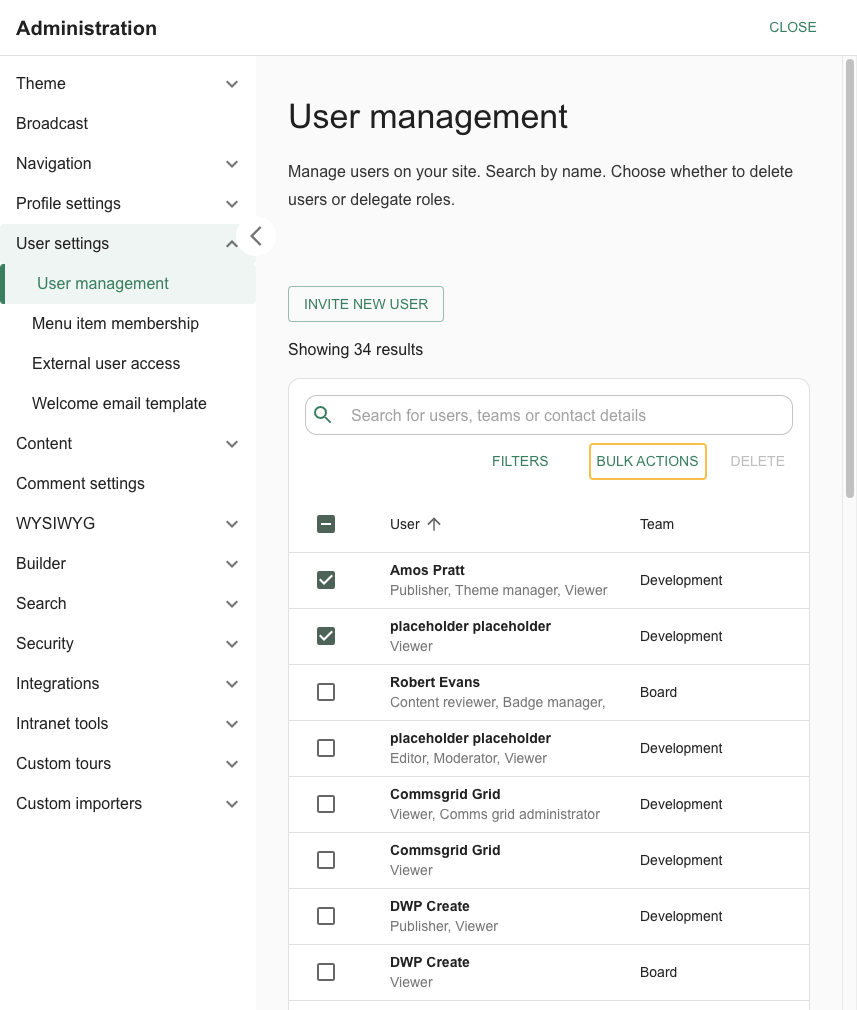Check the DWP Create Publisher row checkbox

click(326, 916)
